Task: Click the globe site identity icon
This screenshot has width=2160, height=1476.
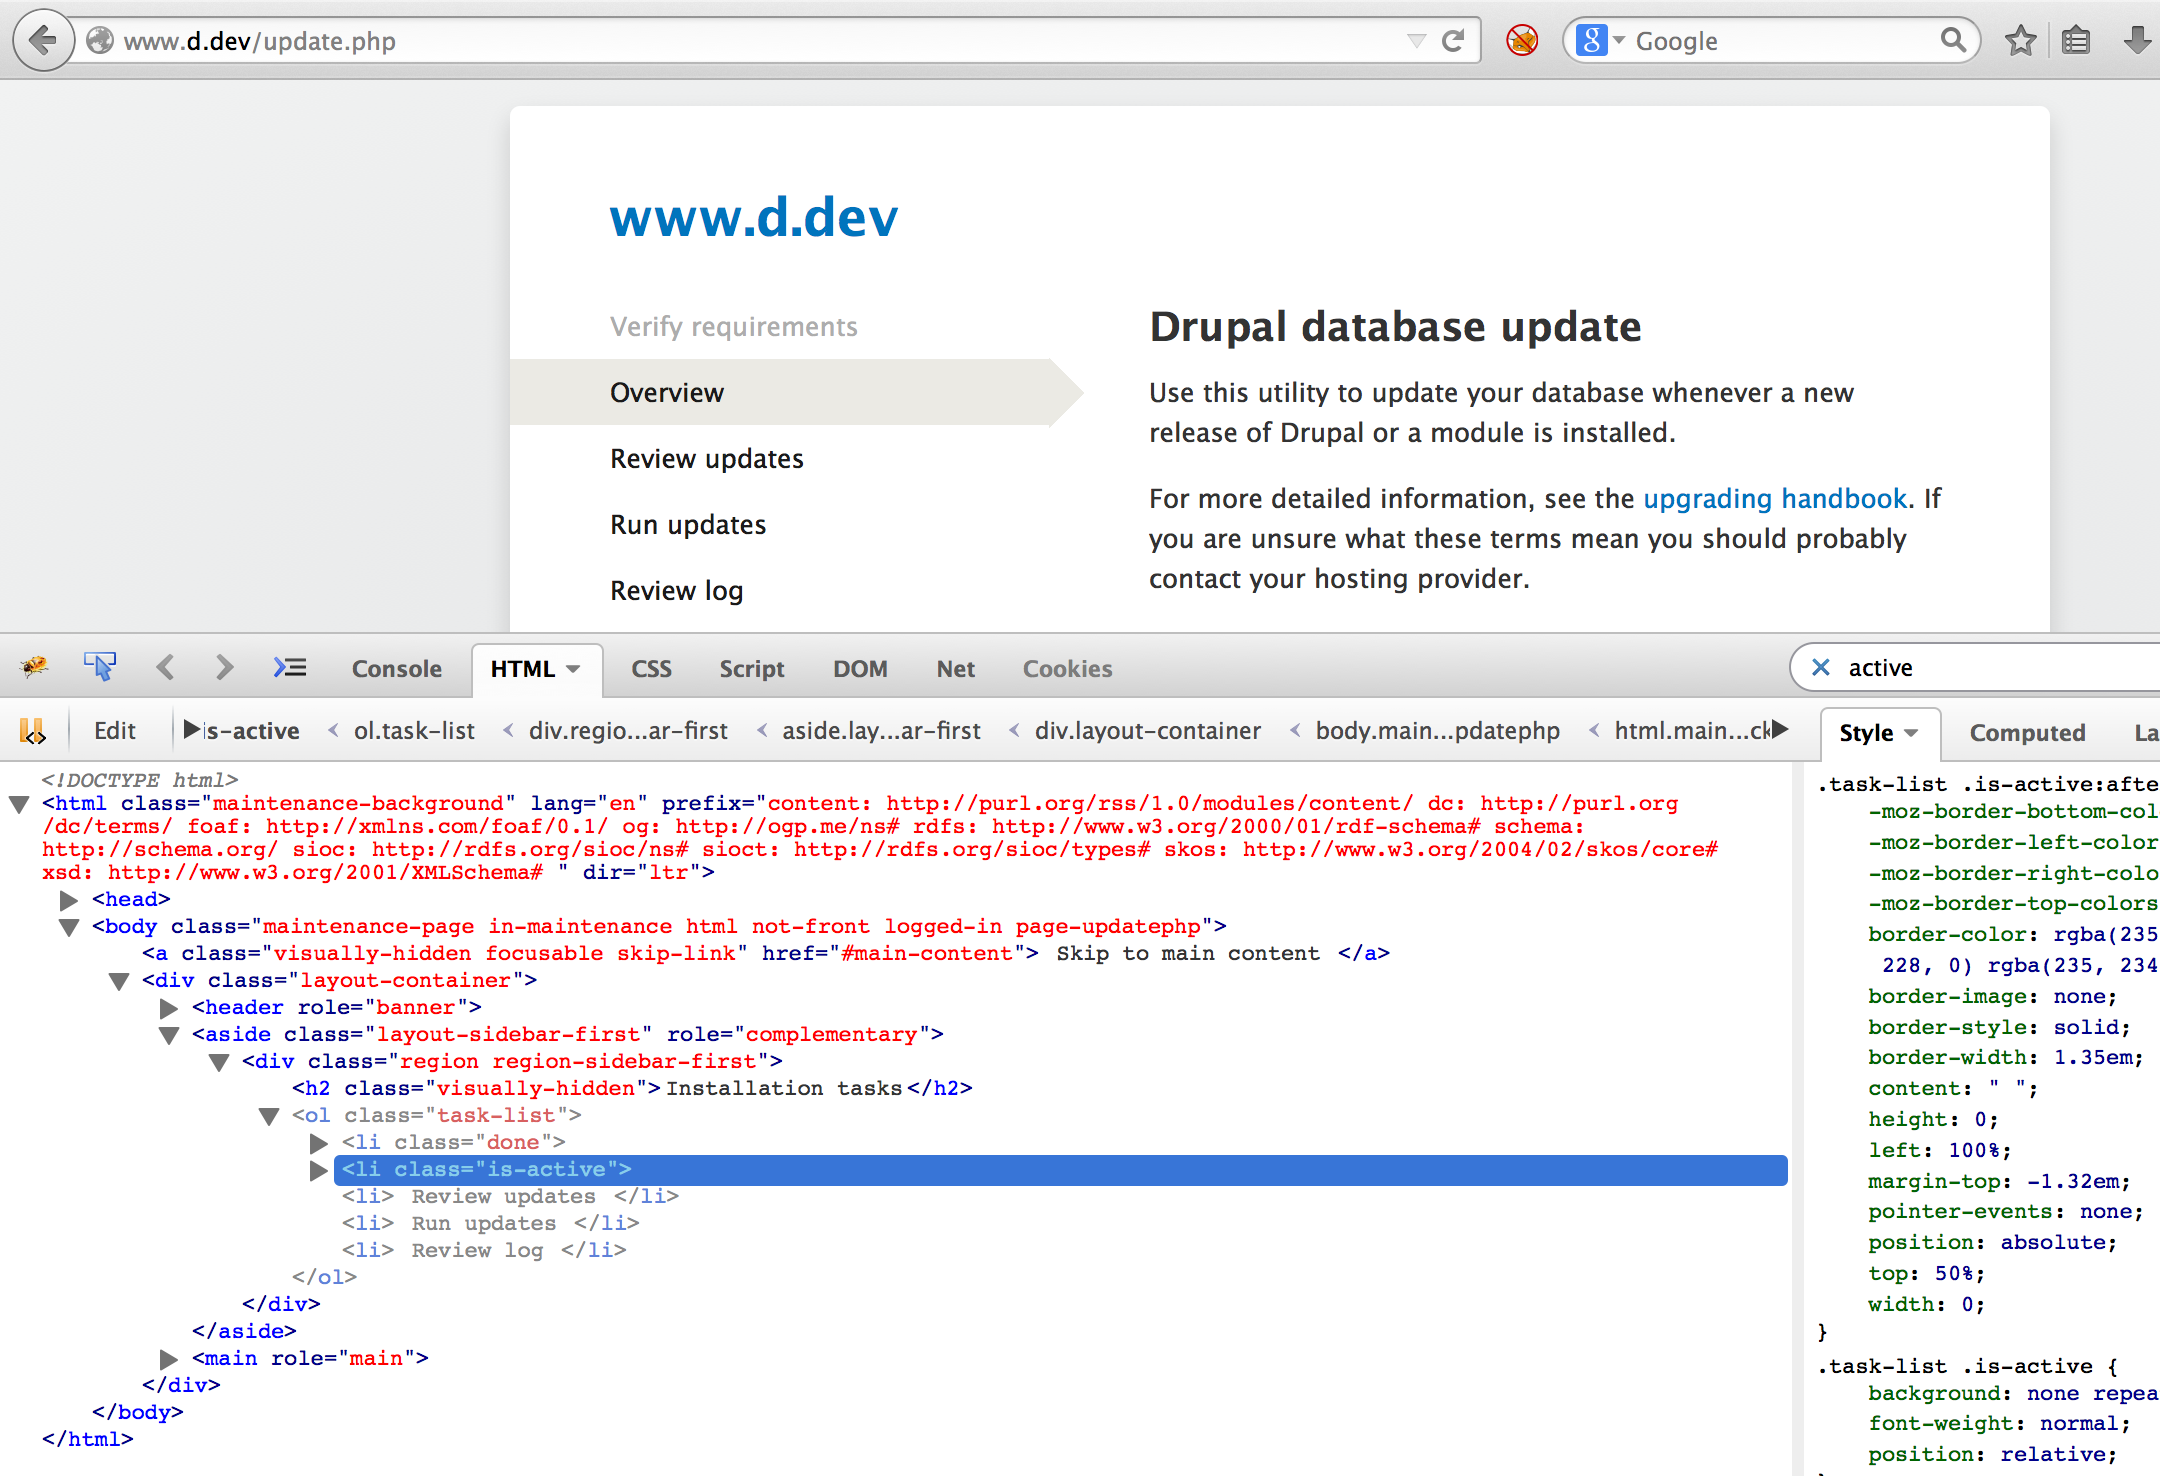Action: (x=100, y=41)
